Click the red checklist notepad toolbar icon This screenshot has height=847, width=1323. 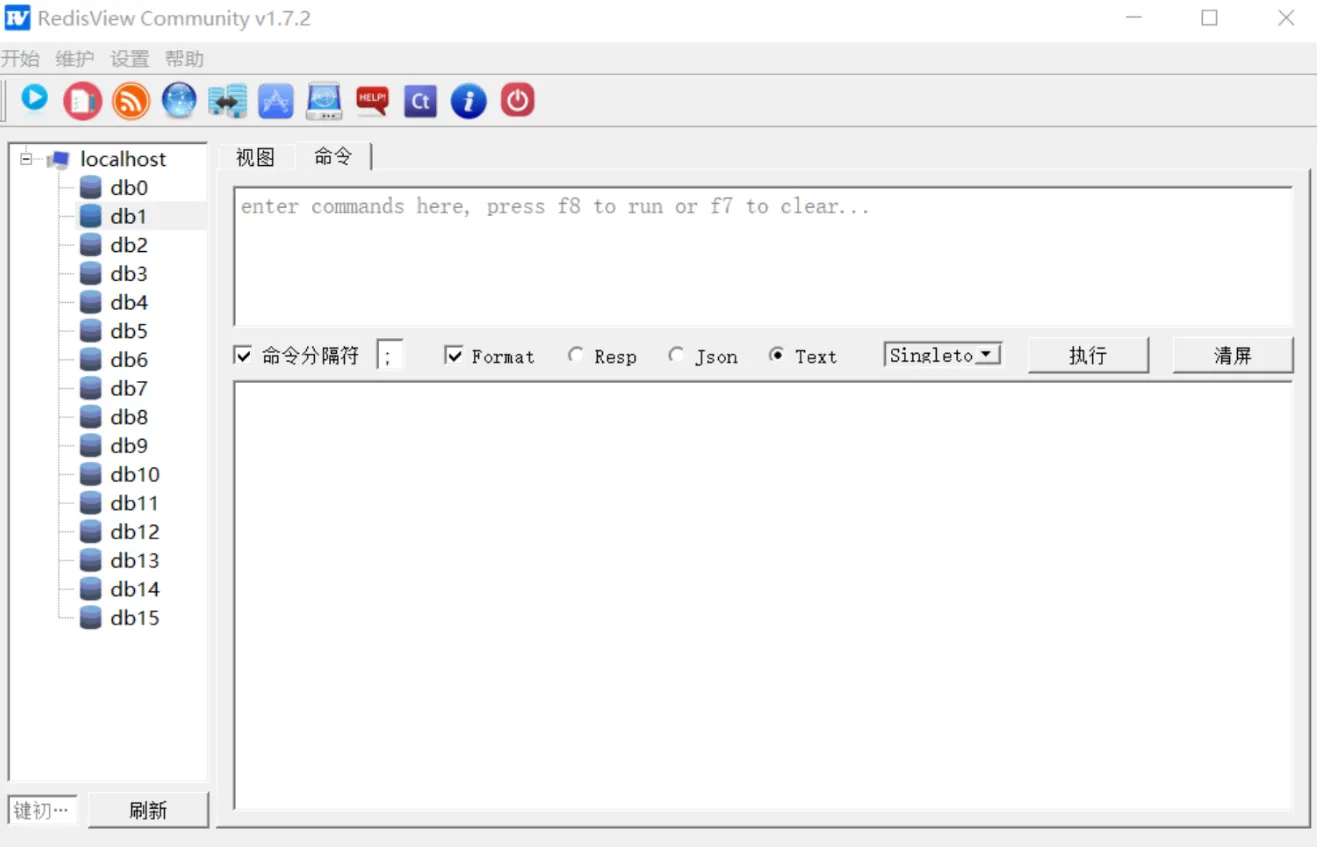[83, 101]
